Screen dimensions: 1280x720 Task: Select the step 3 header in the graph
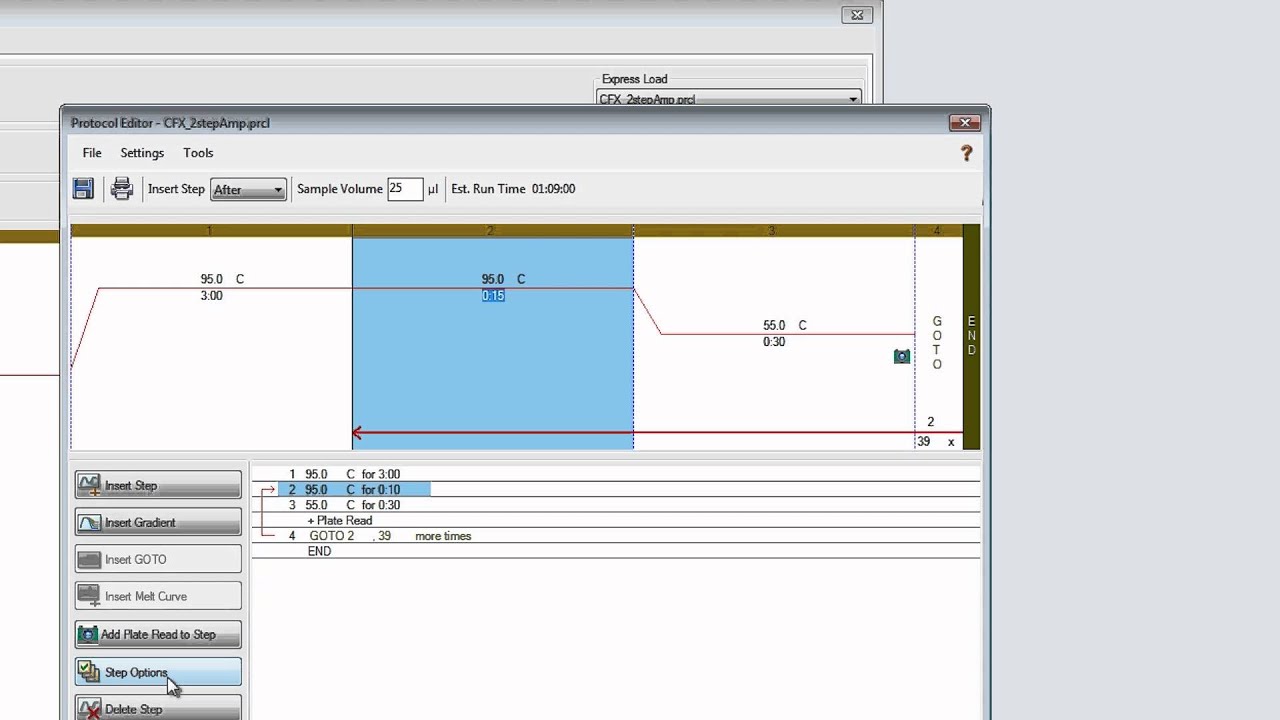click(773, 231)
